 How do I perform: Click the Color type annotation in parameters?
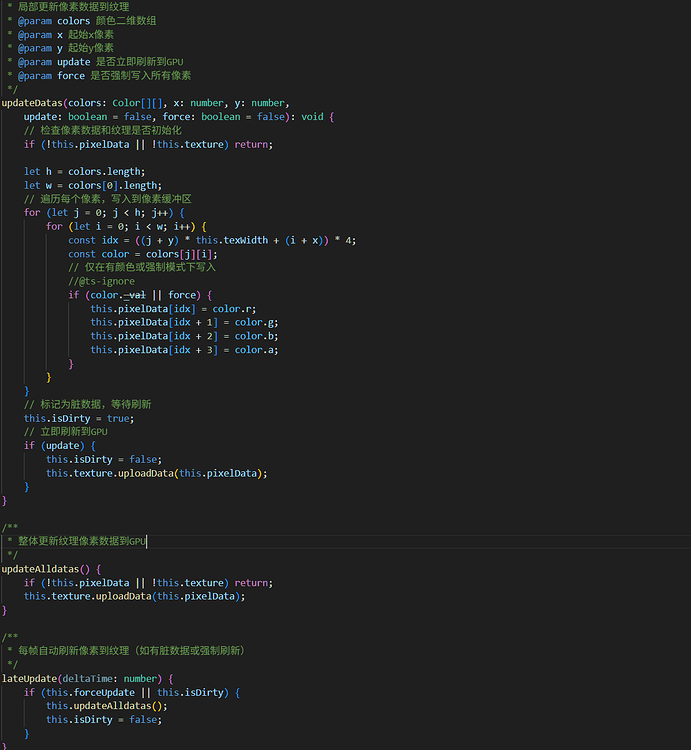[126, 103]
